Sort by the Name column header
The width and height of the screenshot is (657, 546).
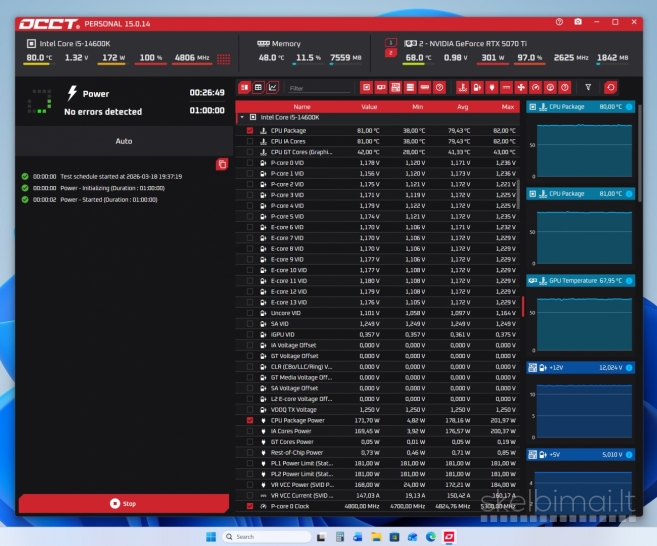coord(301,106)
